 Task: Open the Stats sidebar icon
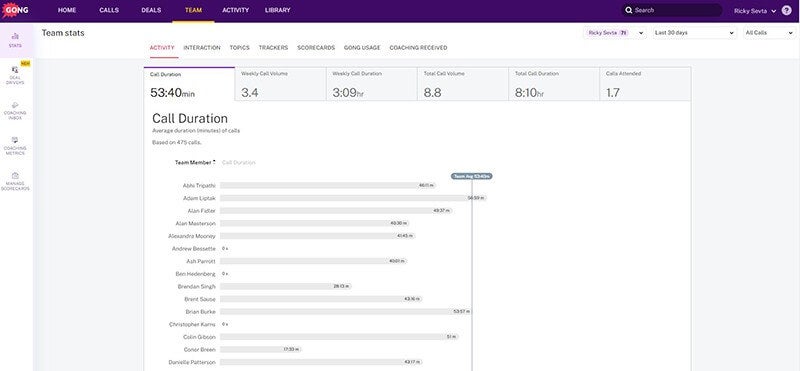tap(15, 40)
